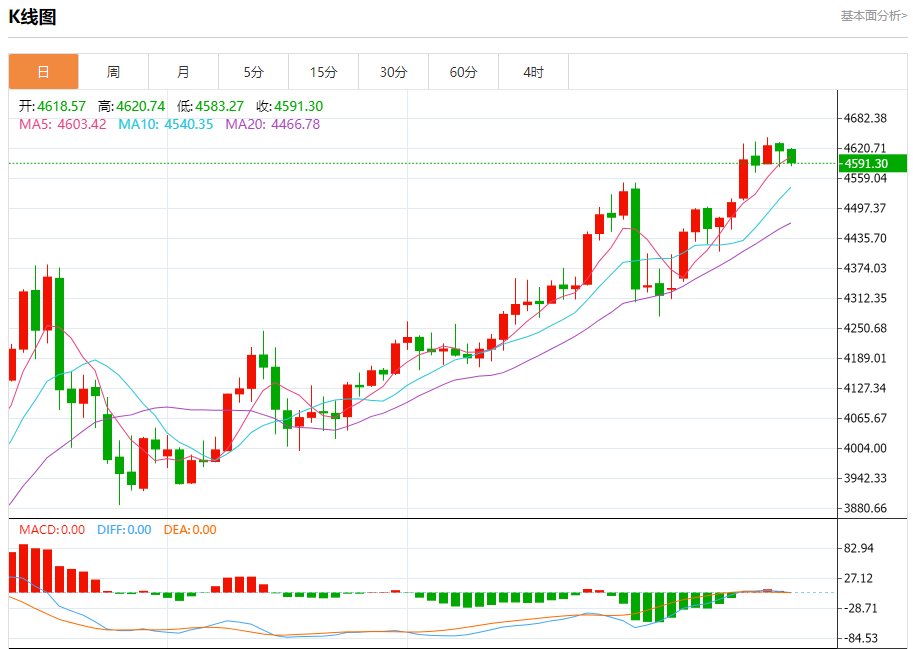Click the DIFF: 0.00 indicator label
This screenshot has width=913, height=649.
(124, 530)
